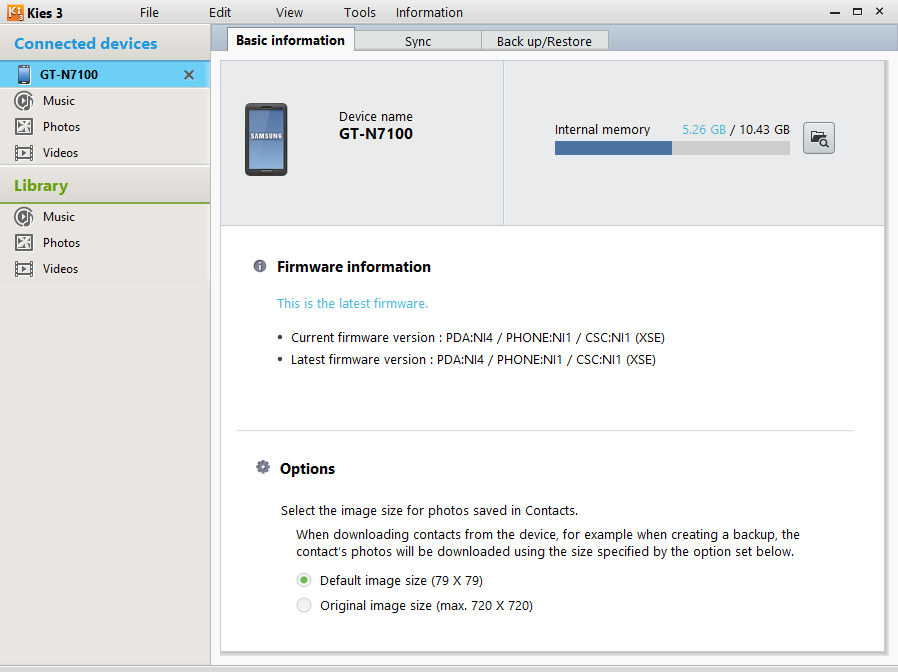
Task: Click the internal memory usage bar
Action: pos(672,148)
